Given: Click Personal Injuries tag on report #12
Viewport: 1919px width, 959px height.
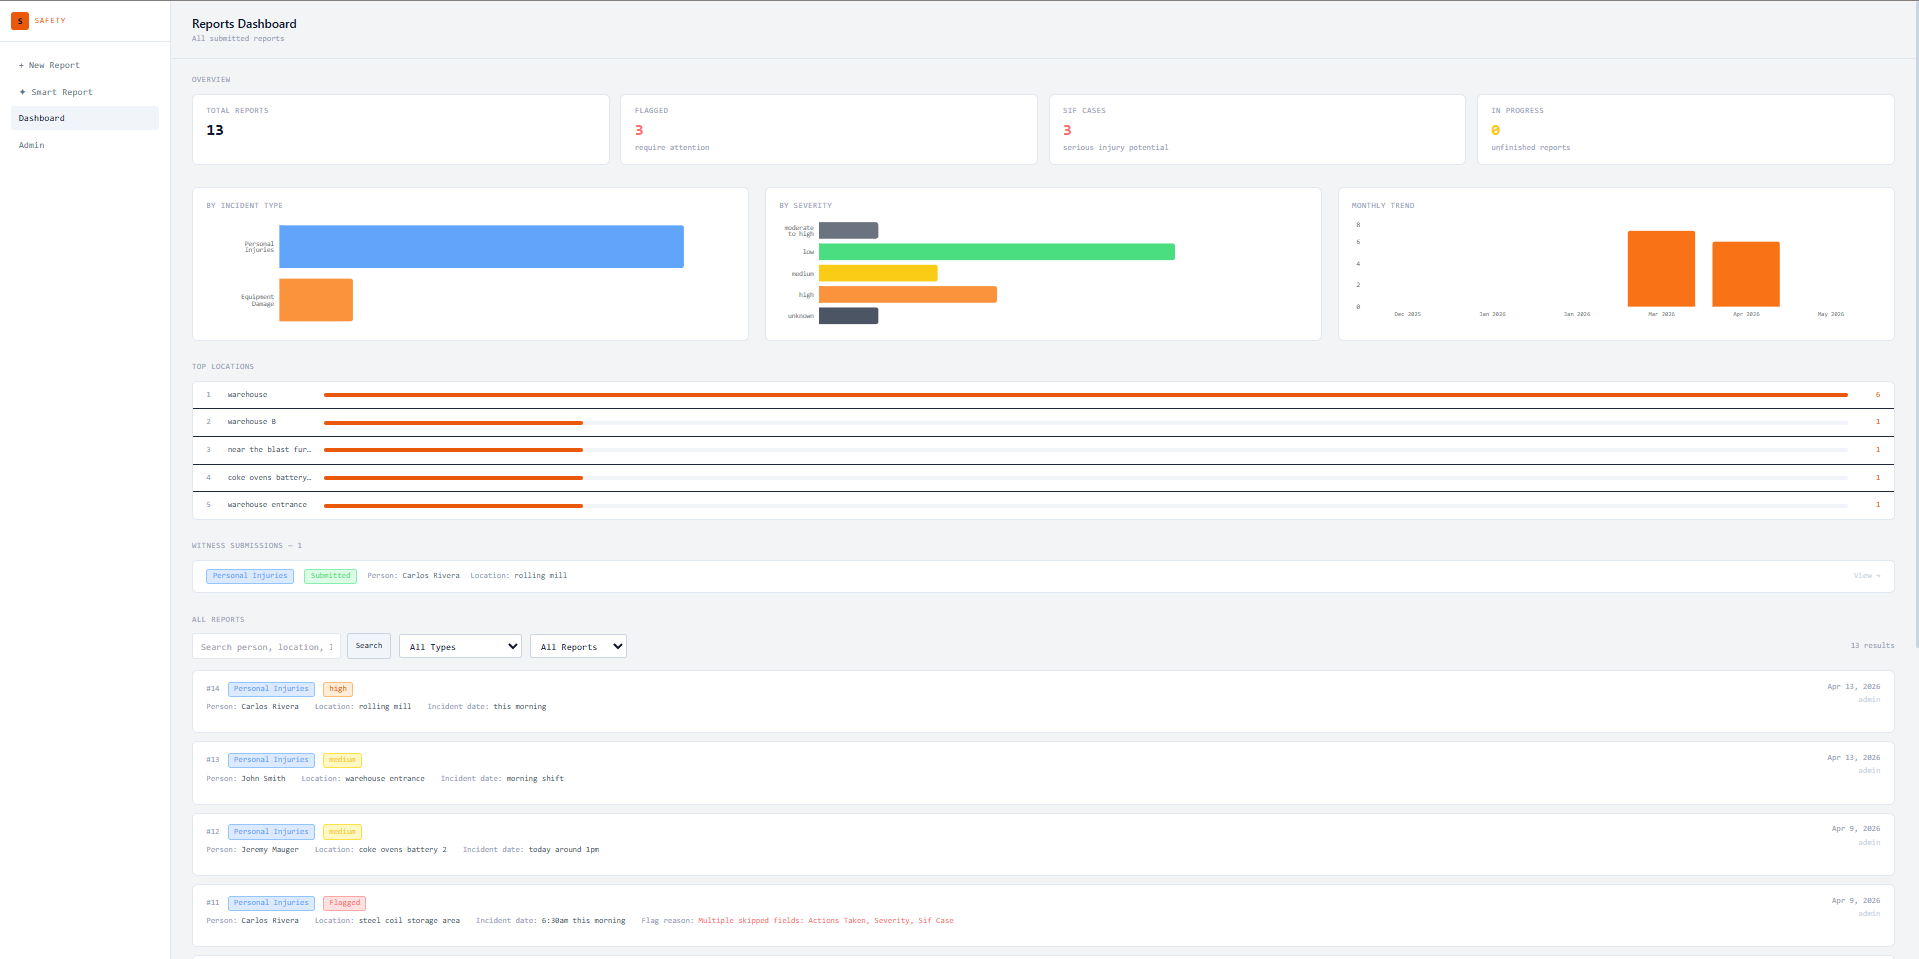Looking at the screenshot, I should point(271,832).
